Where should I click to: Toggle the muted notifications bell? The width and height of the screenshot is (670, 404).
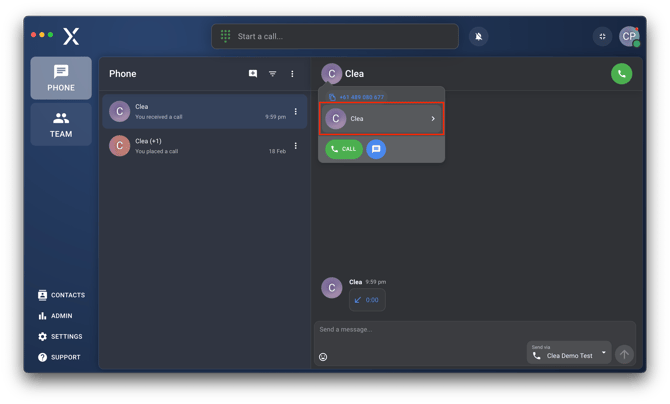click(479, 37)
